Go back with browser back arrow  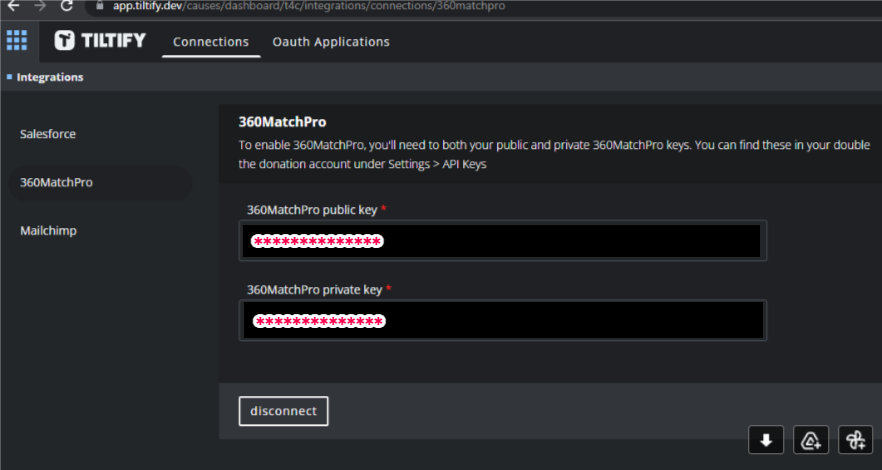click(x=14, y=6)
